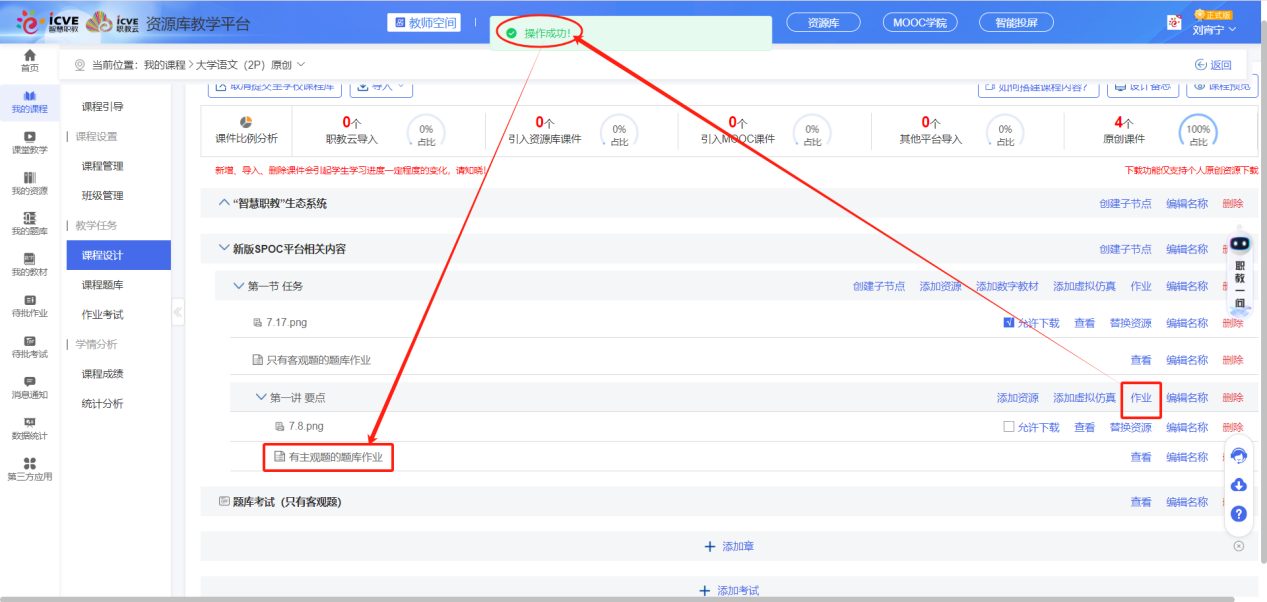Open 消息通知 sidebar icon

[29, 387]
